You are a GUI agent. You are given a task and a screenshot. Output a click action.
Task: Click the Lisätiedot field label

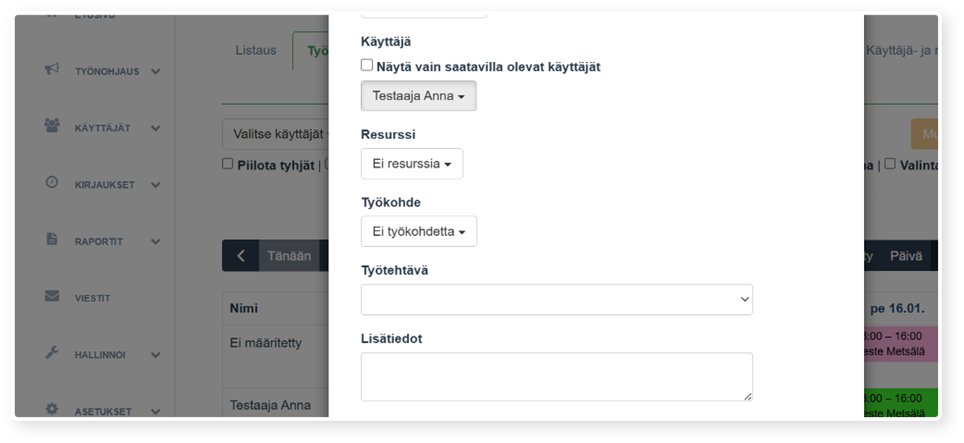click(x=391, y=339)
